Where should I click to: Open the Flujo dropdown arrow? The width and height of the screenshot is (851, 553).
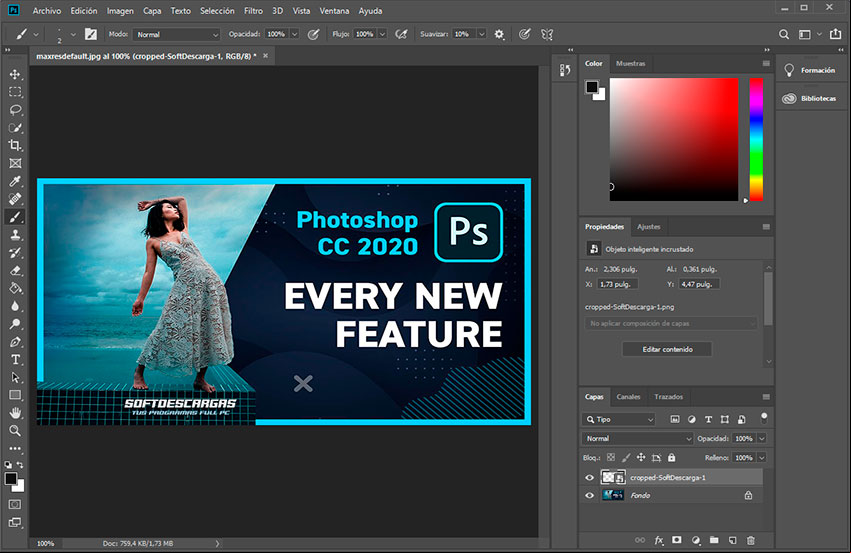383,34
